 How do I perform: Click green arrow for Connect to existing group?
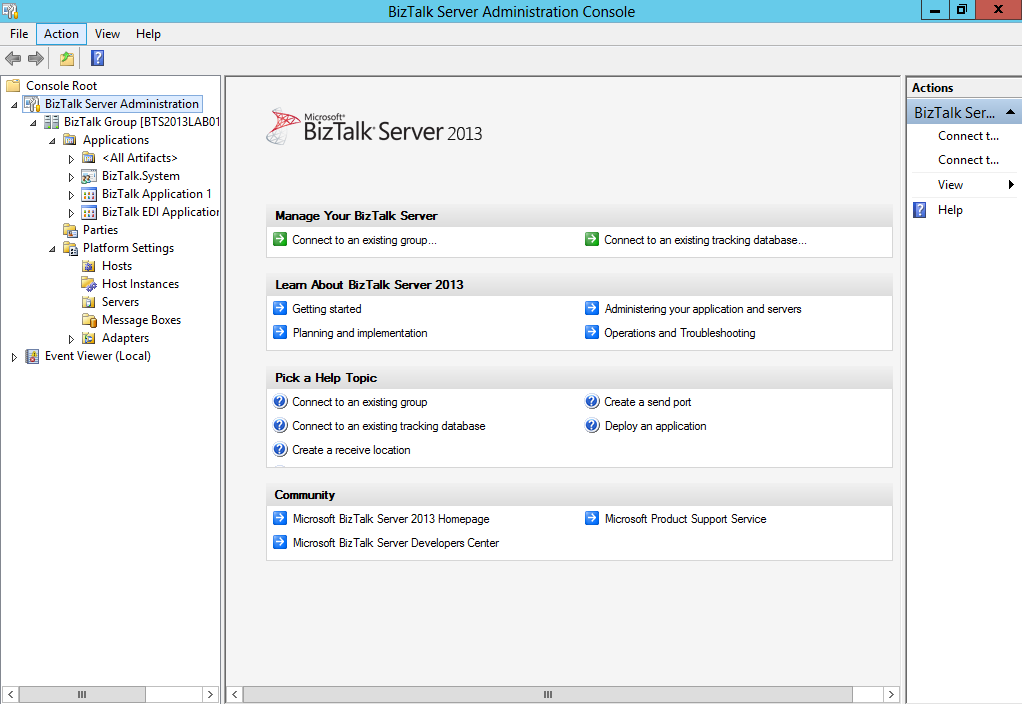(x=280, y=240)
